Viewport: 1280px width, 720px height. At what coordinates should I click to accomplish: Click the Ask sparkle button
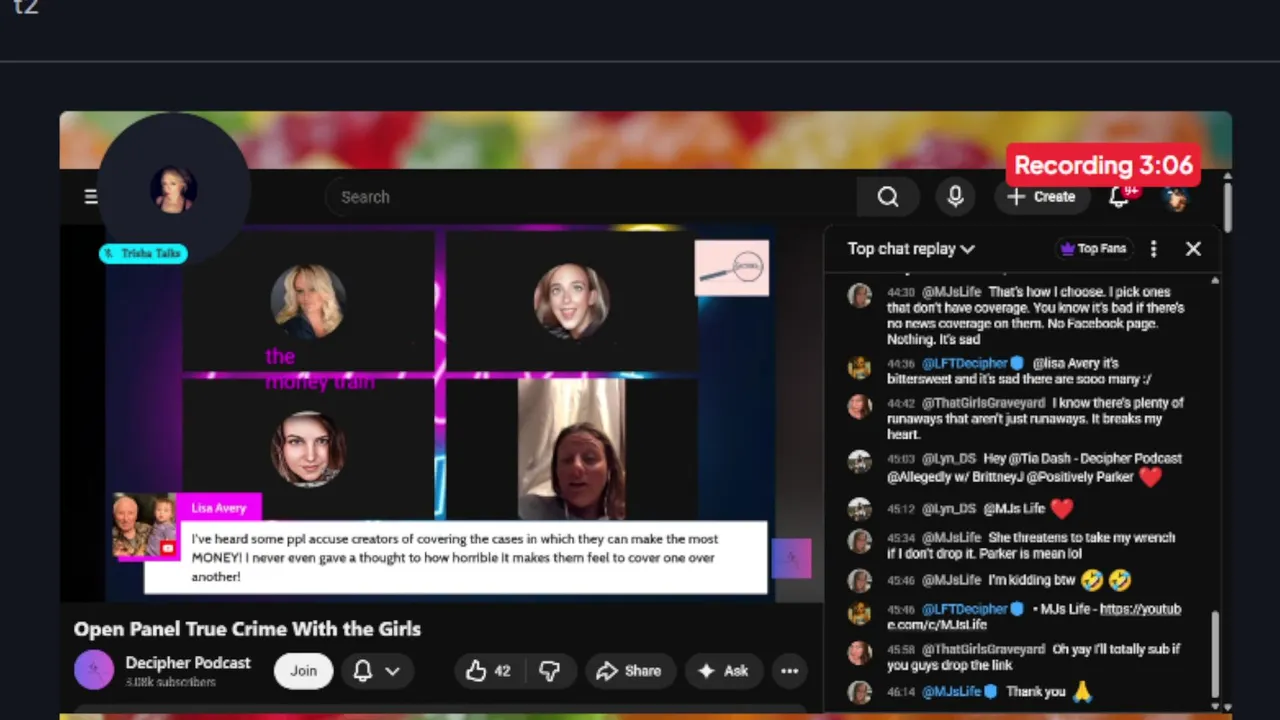pos(724,671)
